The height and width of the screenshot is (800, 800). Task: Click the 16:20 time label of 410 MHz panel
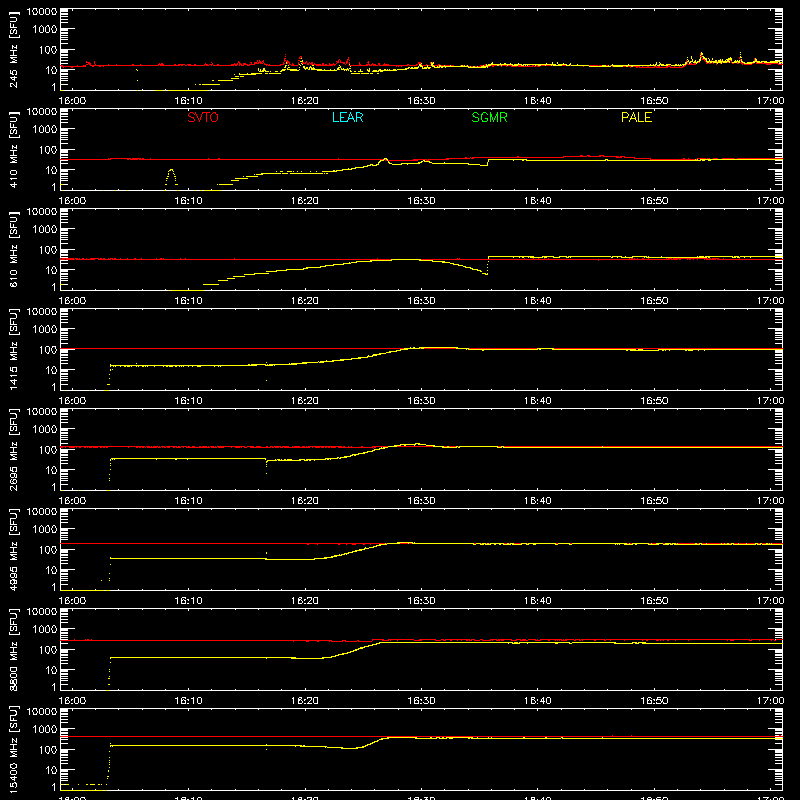(305, 201)
